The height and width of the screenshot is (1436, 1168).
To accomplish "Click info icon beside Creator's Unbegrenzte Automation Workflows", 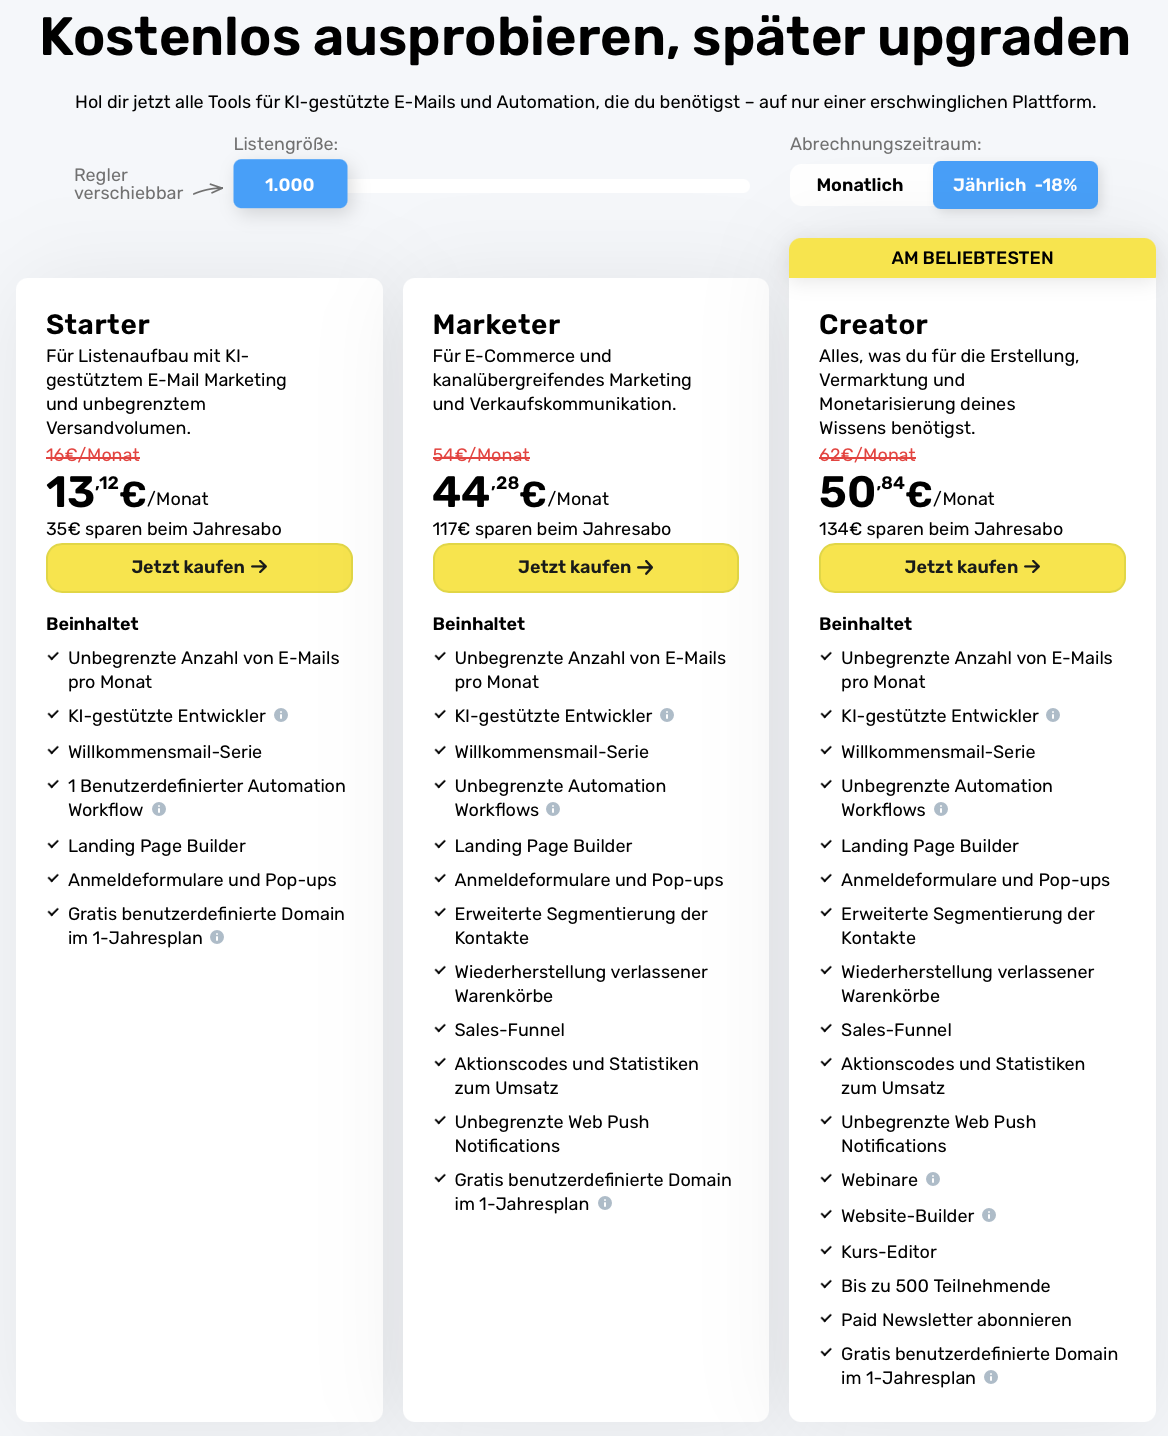I will click(x=941, y=809).
